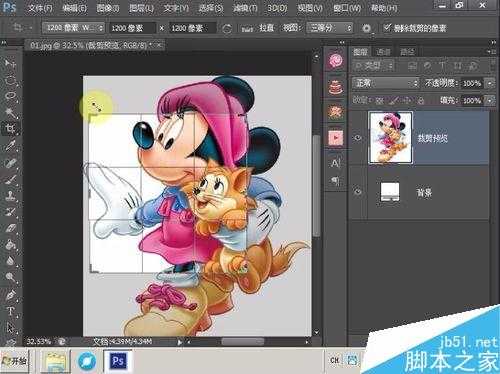Click the Windows 开始 Start button
500x374 pixels.
(15, 361)
